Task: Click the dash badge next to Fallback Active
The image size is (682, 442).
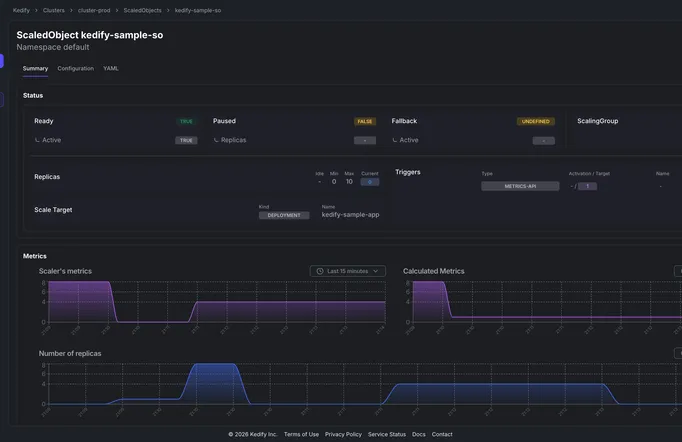Action: pos(544,141)
